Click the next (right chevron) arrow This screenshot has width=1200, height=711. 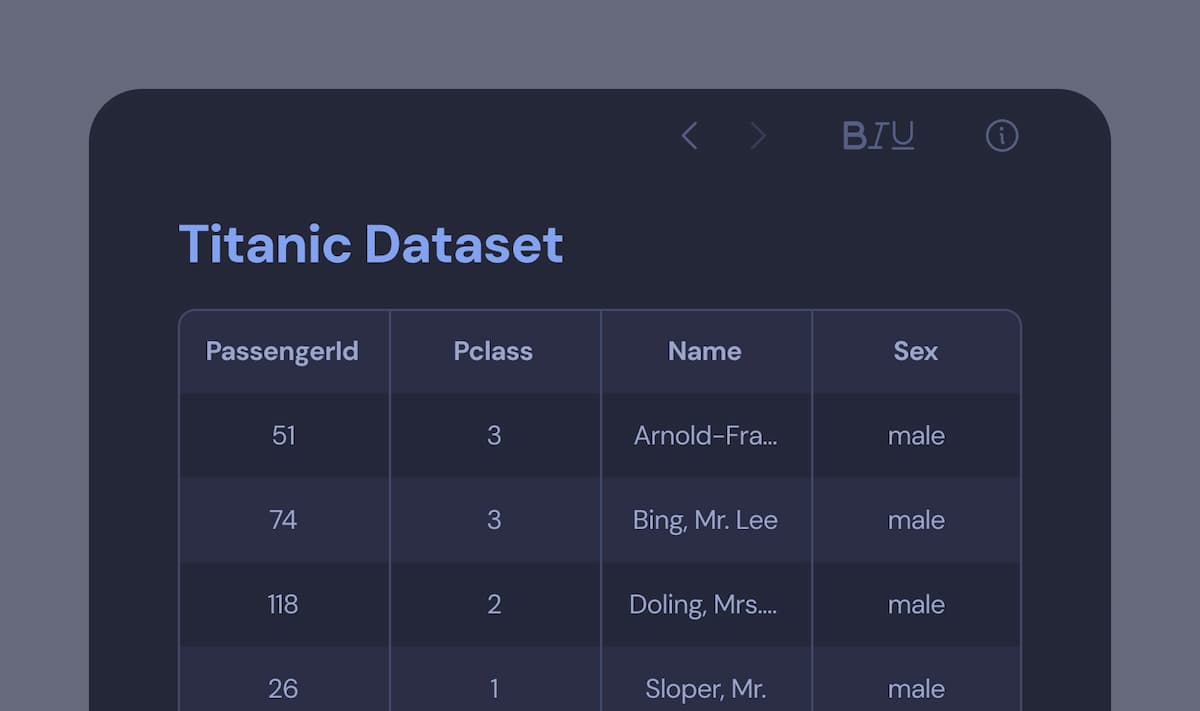(758, 136)
